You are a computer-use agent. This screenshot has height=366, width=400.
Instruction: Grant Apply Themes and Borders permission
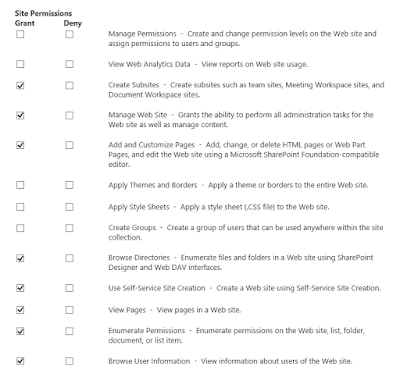pyautogui.click(x=20, y=185)
